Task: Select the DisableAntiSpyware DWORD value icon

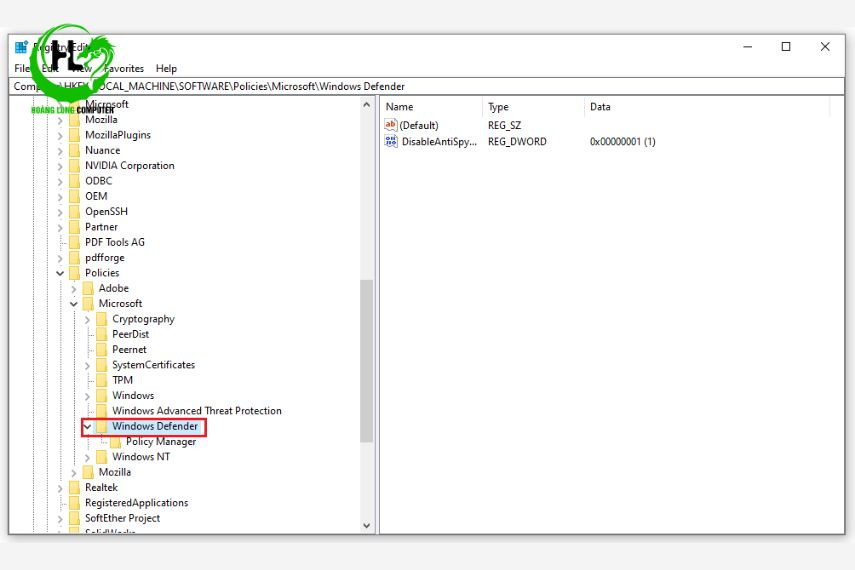Action: pos(391,142)
